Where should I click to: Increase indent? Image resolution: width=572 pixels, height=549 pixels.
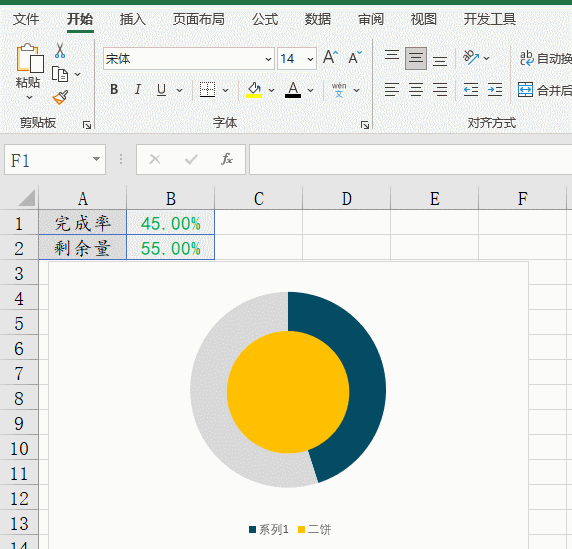(495, 90)
